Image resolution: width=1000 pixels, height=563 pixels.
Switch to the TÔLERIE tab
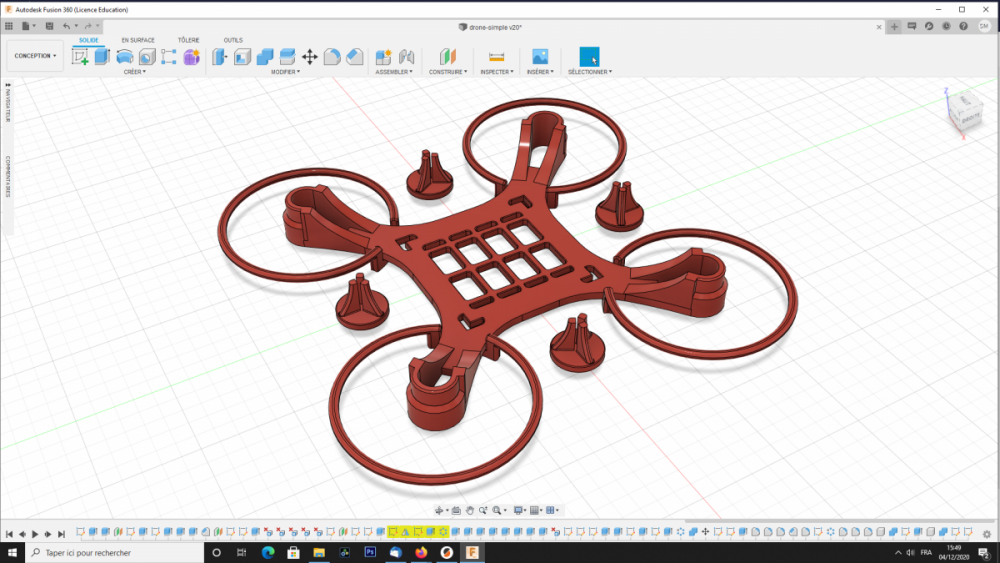(188, 40)
